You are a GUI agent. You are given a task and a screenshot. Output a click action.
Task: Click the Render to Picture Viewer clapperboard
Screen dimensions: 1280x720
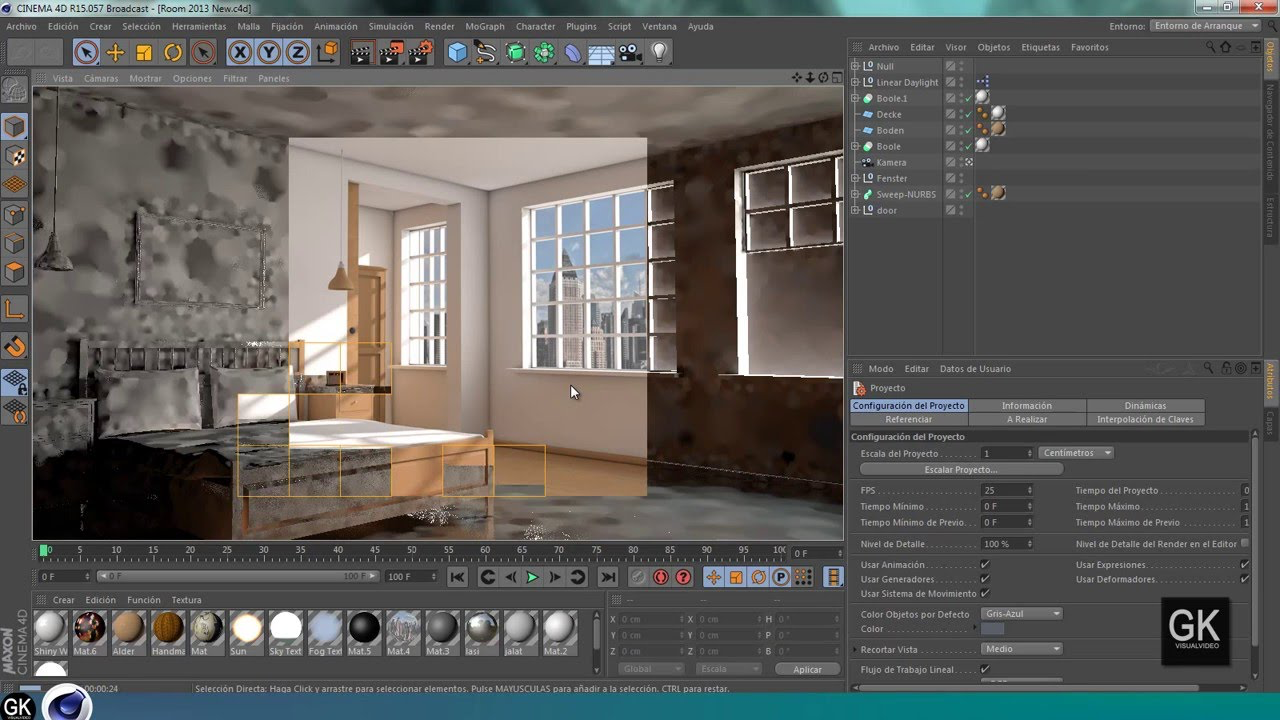coord(391,53)
